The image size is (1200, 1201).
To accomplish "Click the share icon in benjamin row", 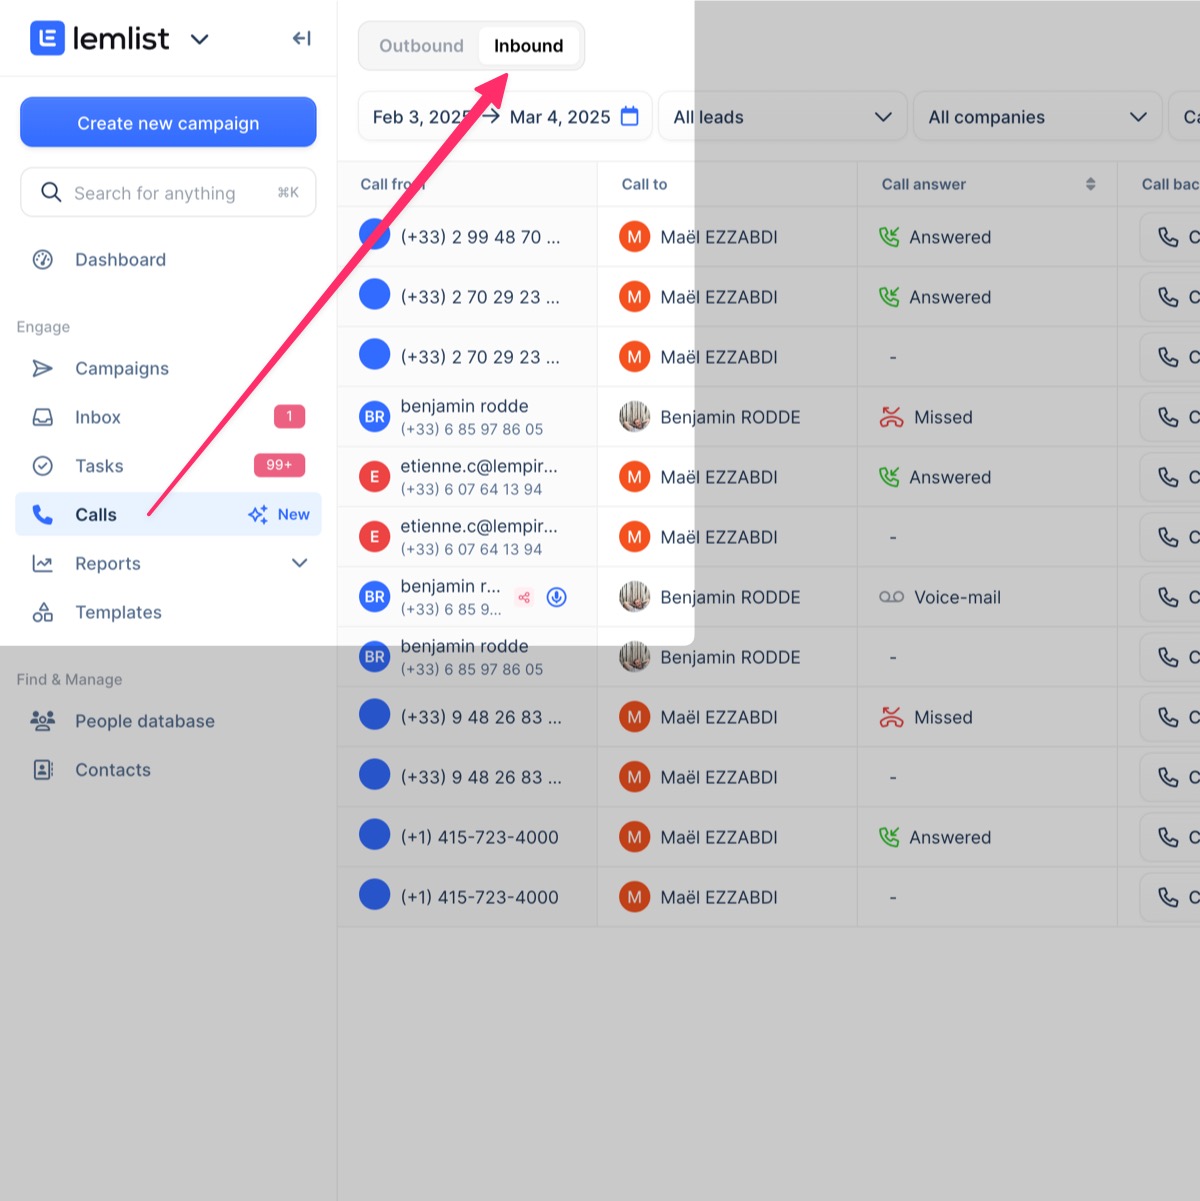I will [524, 597].
